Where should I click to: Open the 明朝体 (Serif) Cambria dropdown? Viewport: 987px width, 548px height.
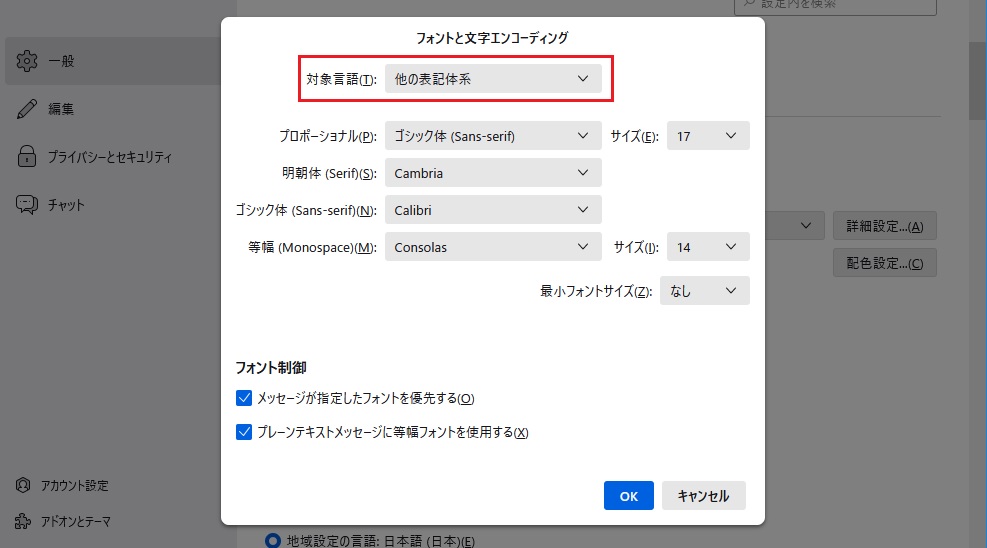click(x=493, y=173)
